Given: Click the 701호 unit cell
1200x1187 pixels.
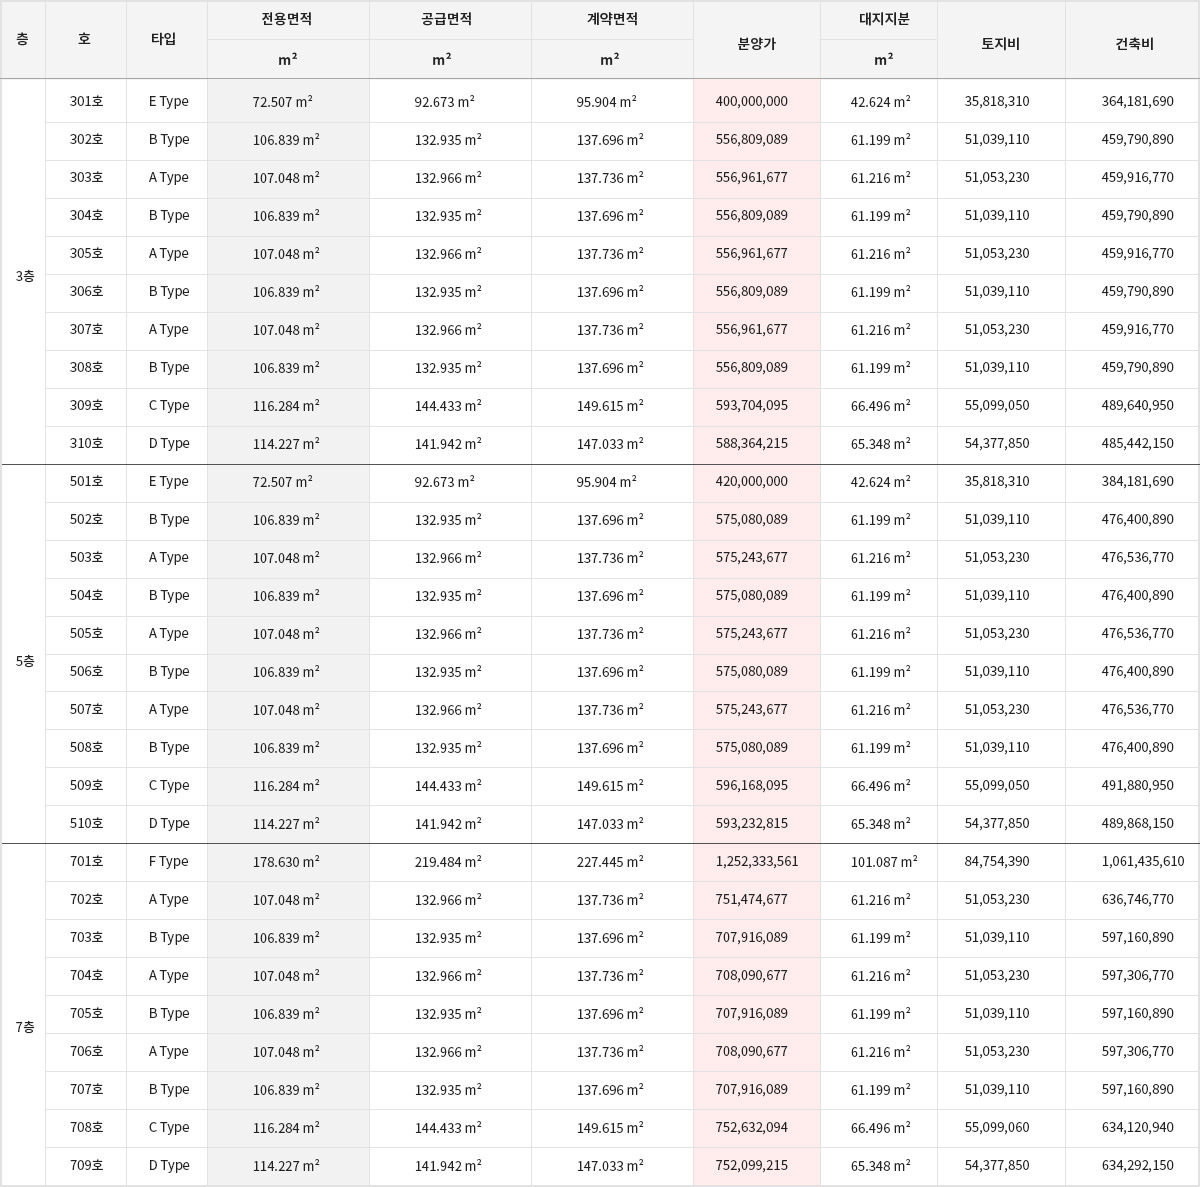Looking at the screenshot, I should point(86,861).
